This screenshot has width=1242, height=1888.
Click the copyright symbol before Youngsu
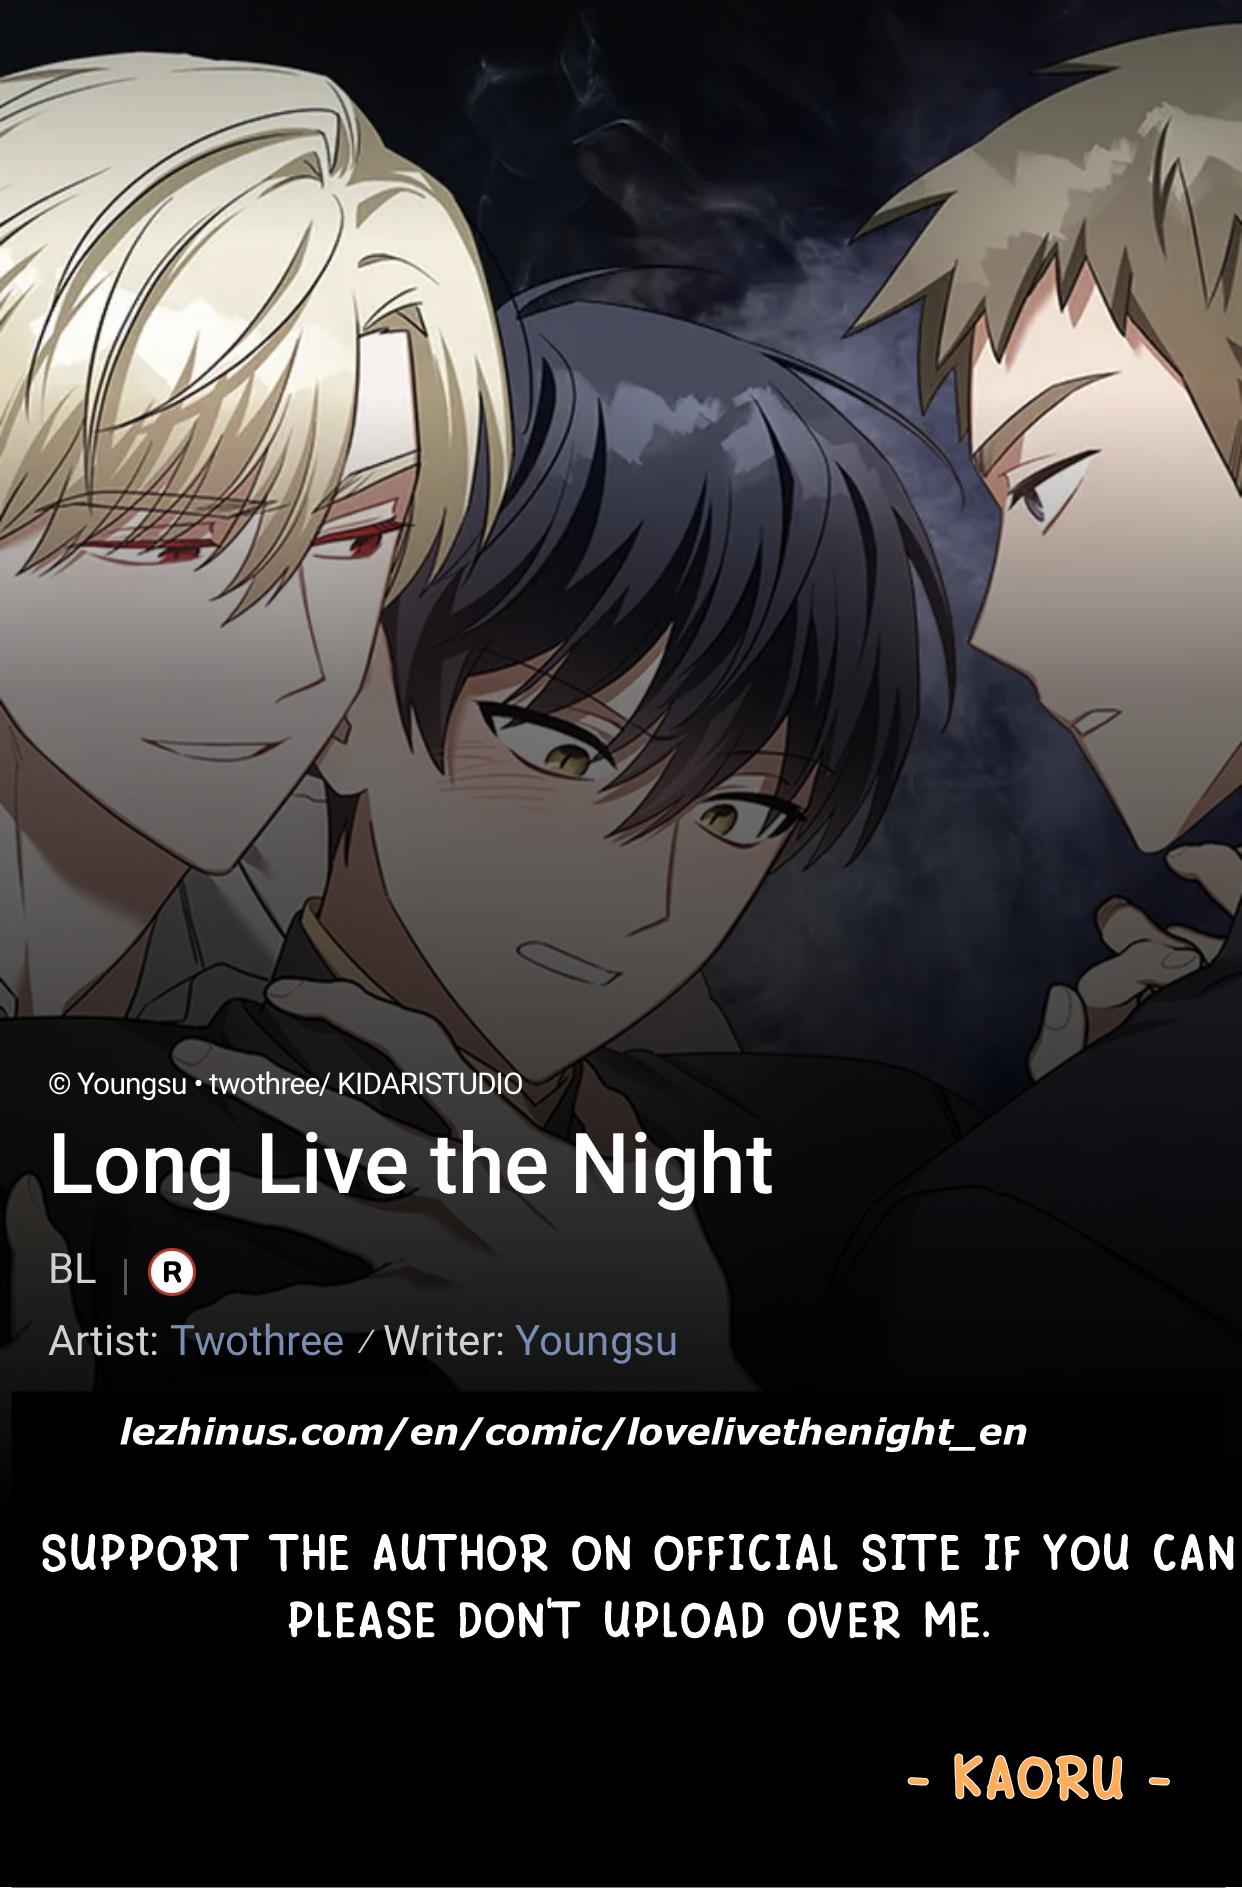[60, 1084]
